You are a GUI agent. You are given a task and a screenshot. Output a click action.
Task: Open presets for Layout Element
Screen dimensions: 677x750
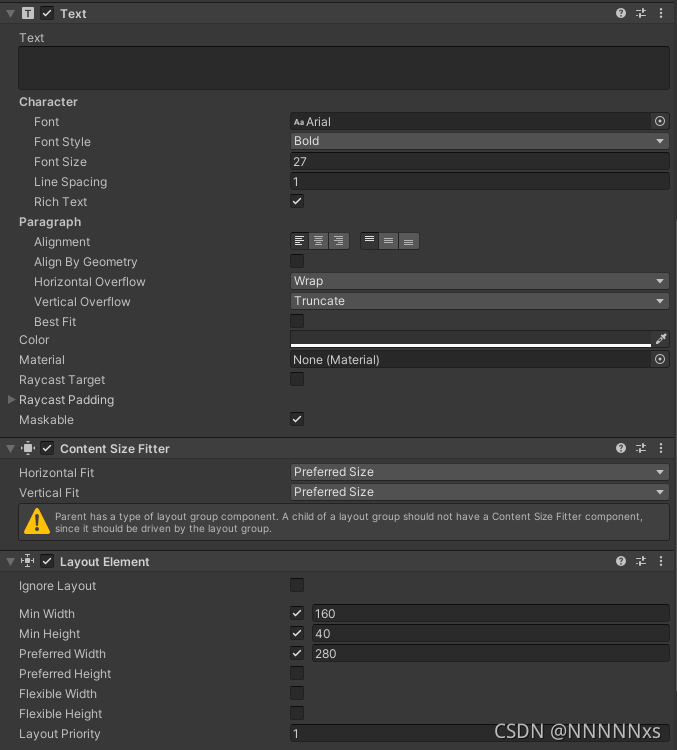(x=641, y=561)
